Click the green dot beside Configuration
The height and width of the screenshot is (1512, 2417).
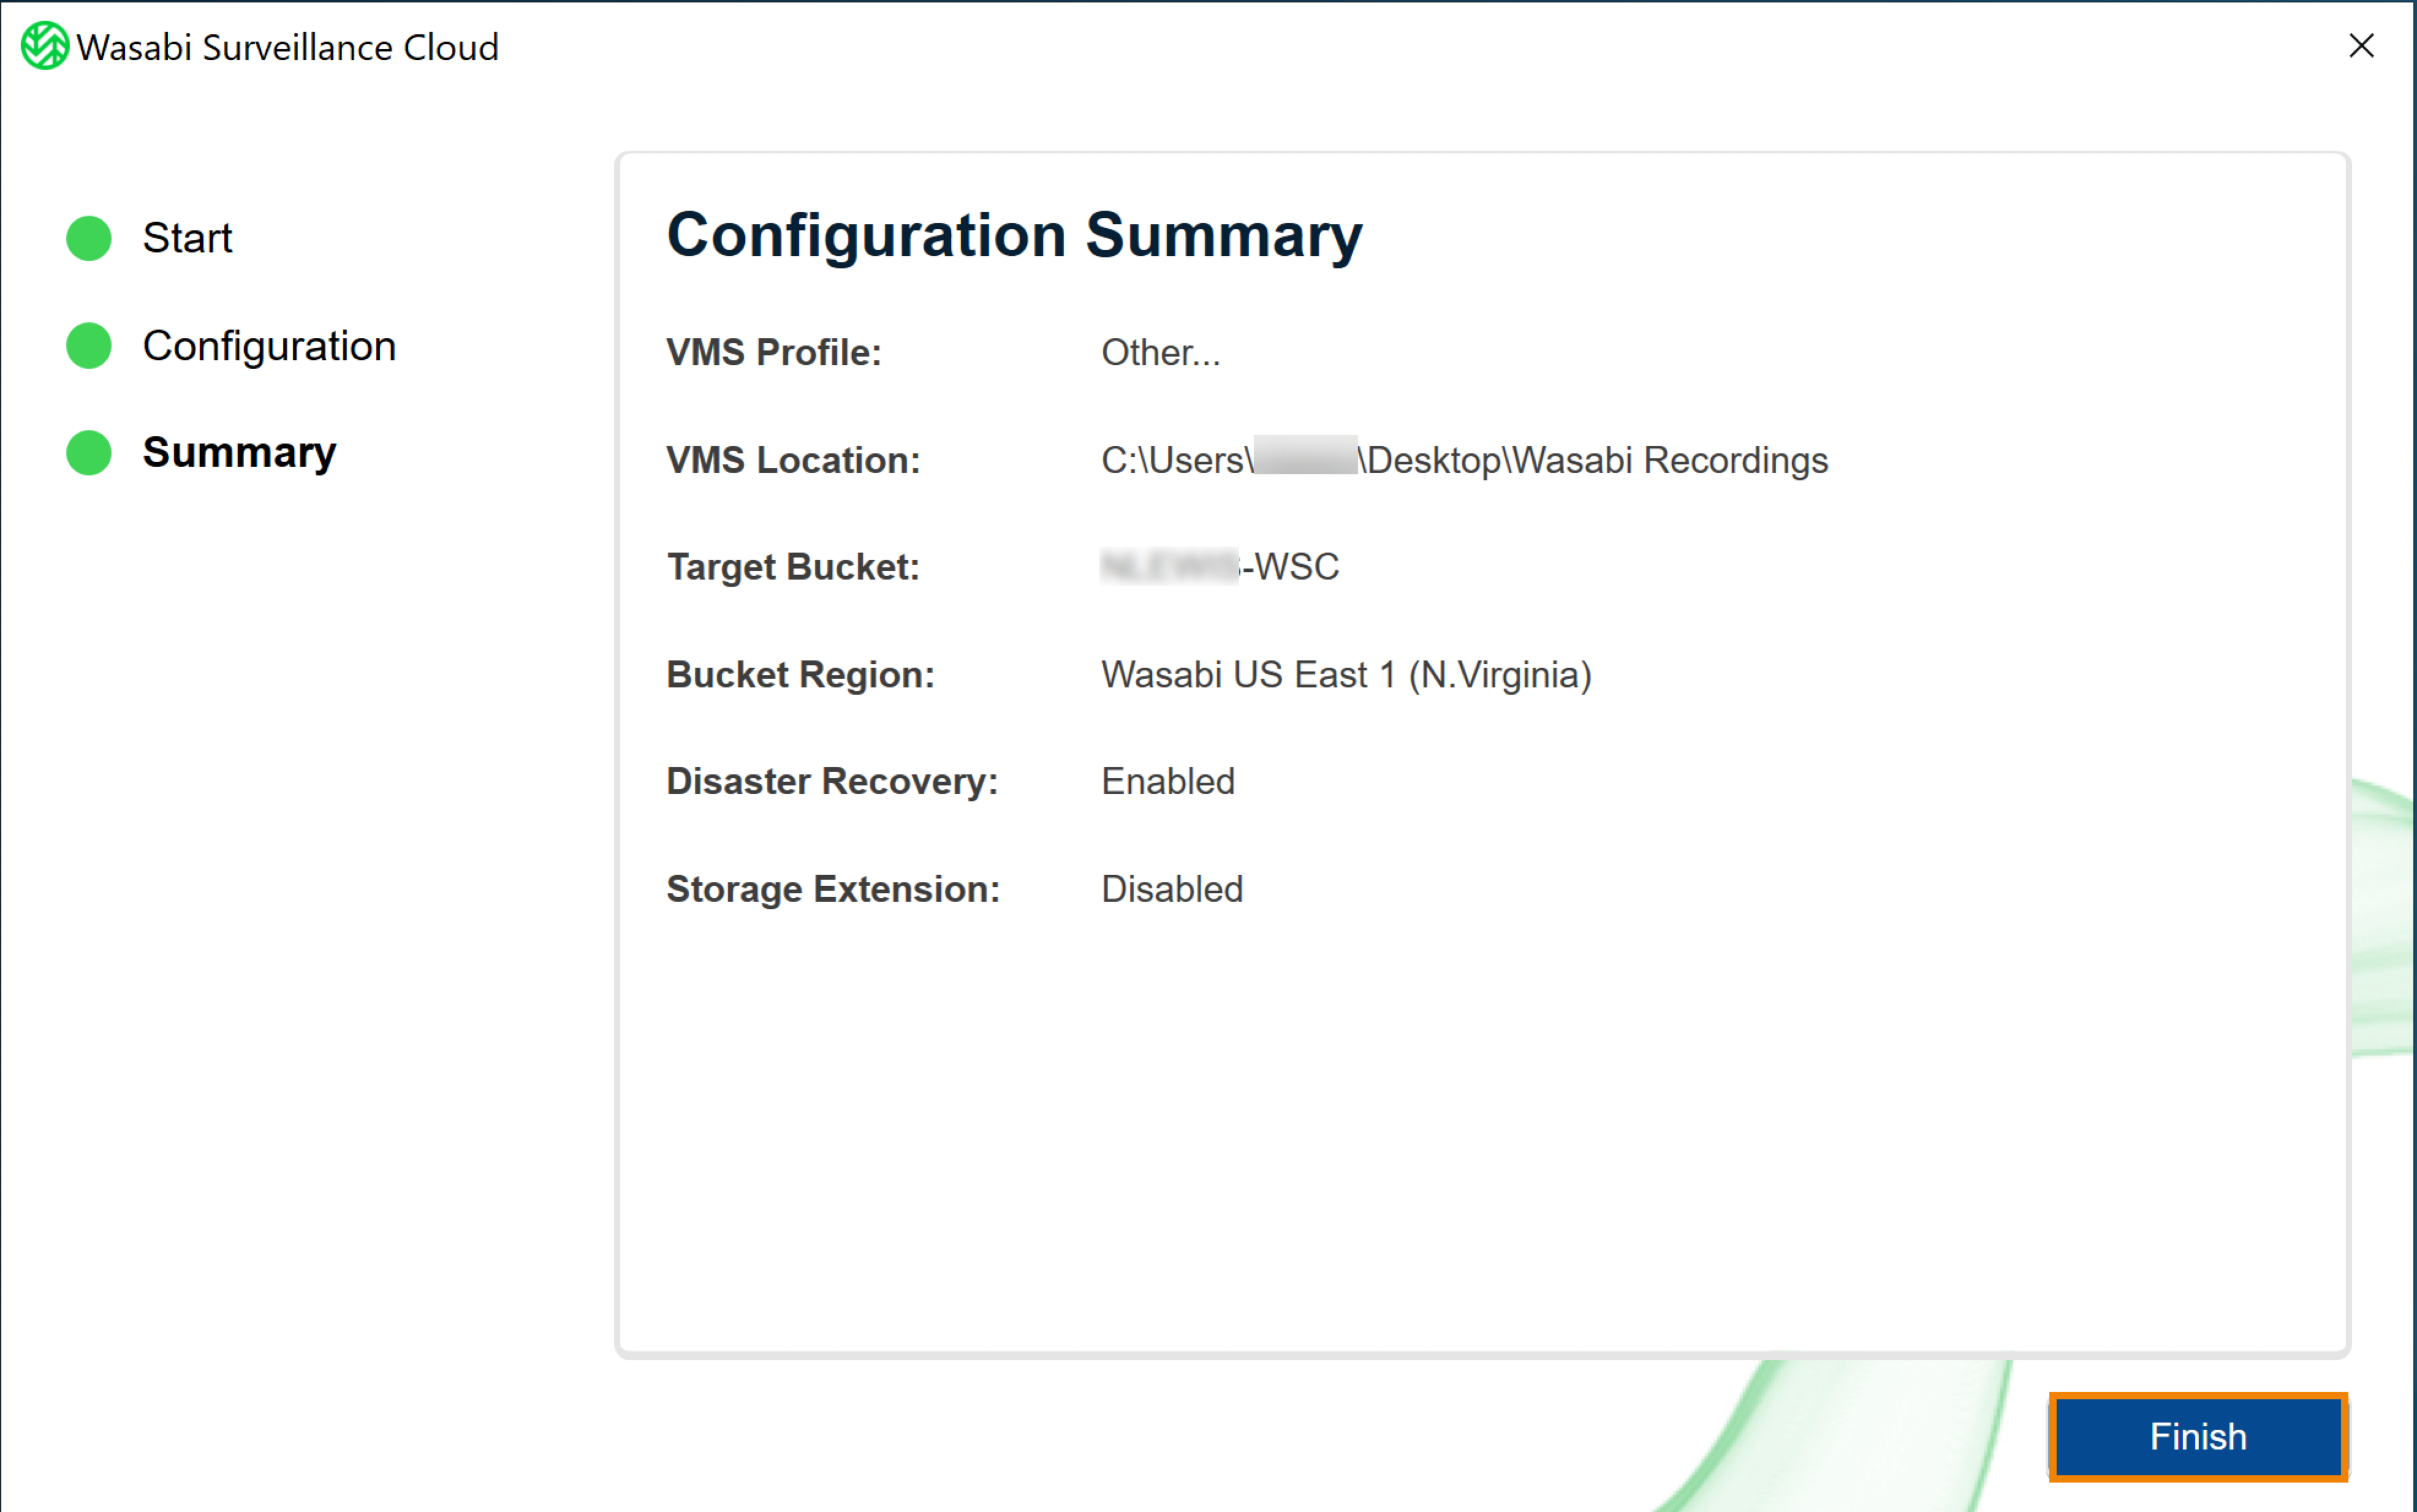tap(89, 346)
